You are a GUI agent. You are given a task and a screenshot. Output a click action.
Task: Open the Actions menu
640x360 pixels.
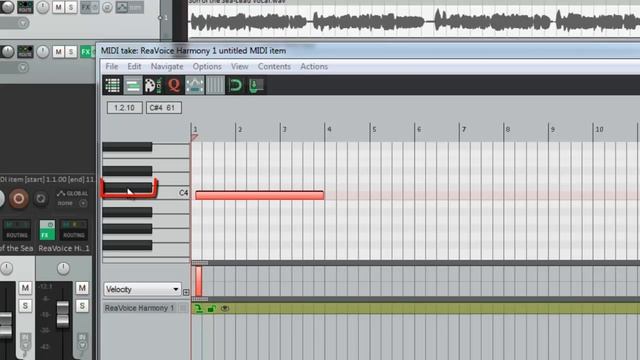click(x=314, y=67)
